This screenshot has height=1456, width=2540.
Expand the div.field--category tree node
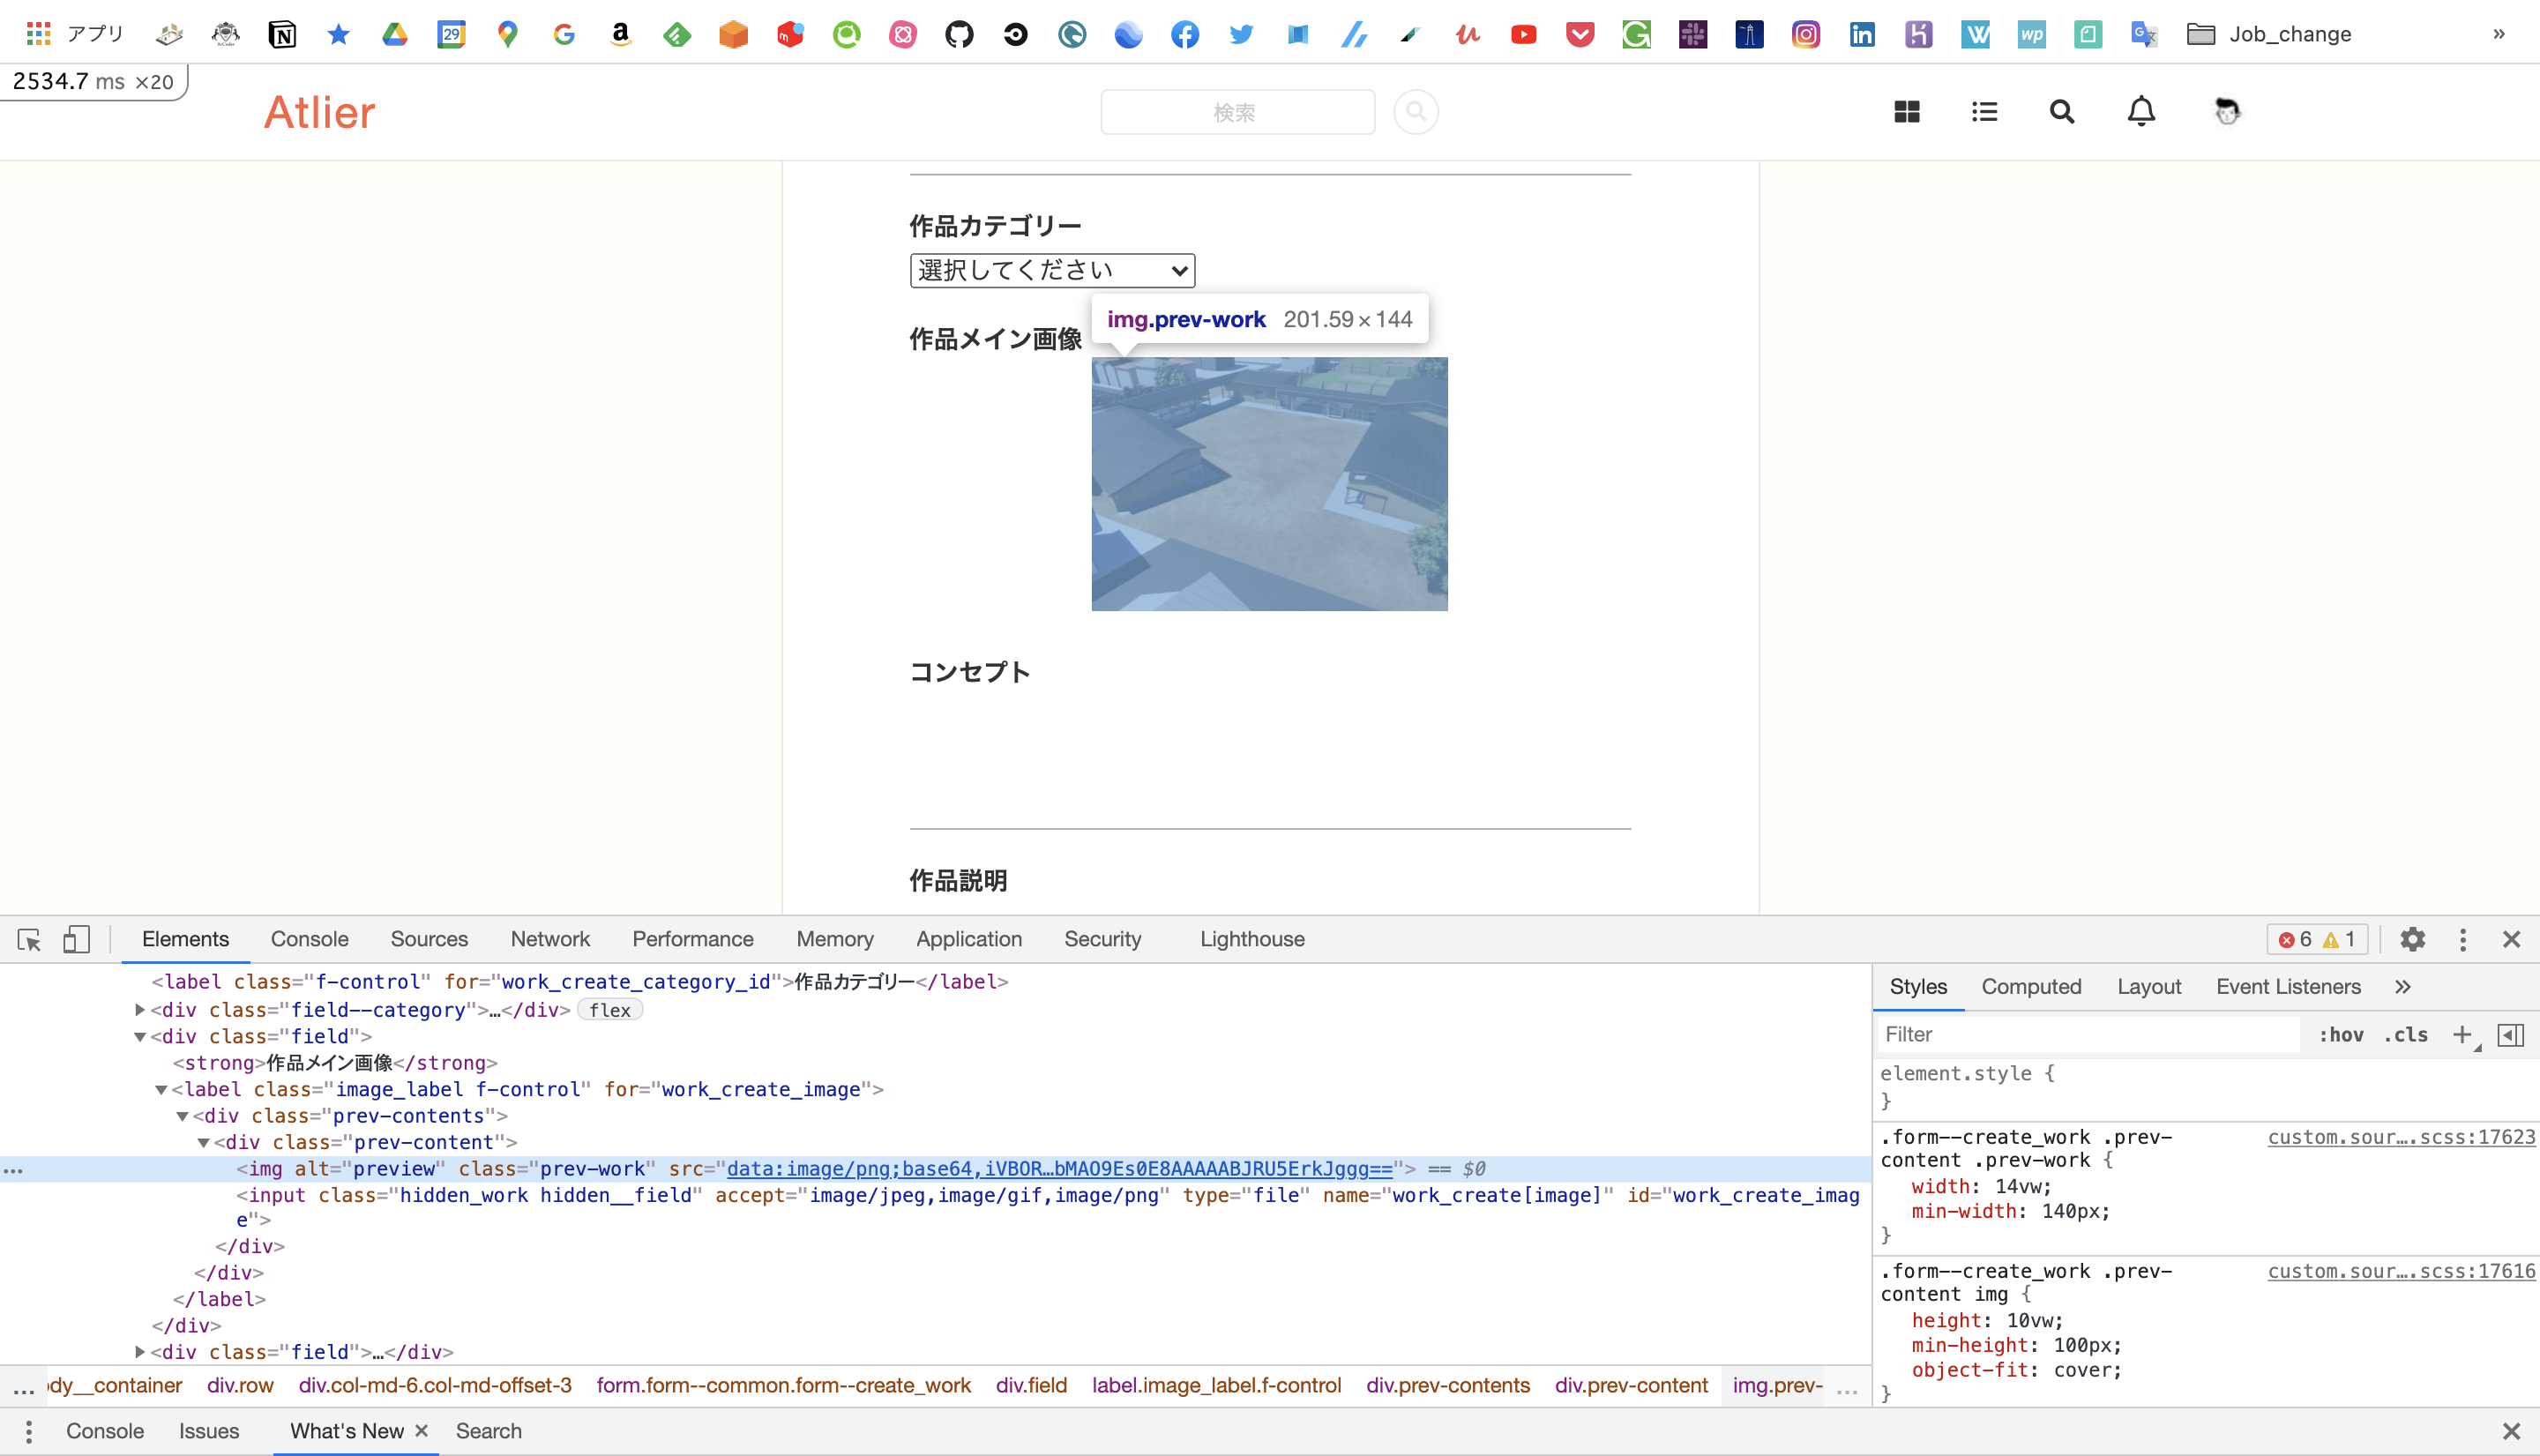(x=140, y=1009)
